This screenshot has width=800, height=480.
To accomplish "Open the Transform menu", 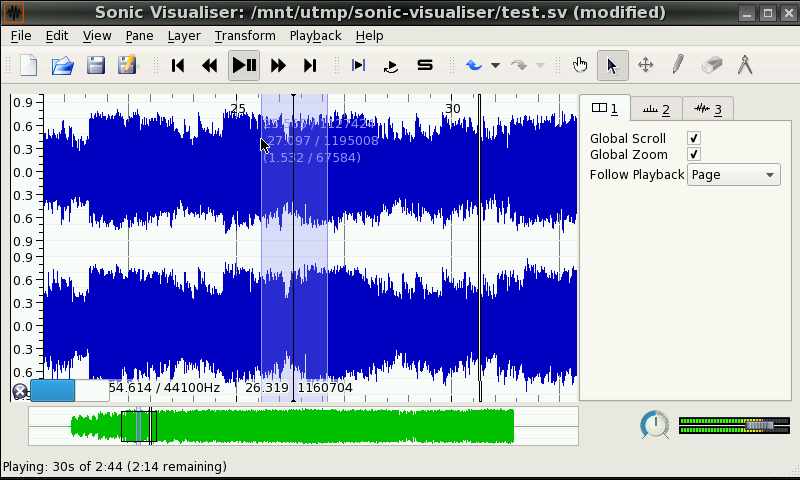I will pos(245,36).
